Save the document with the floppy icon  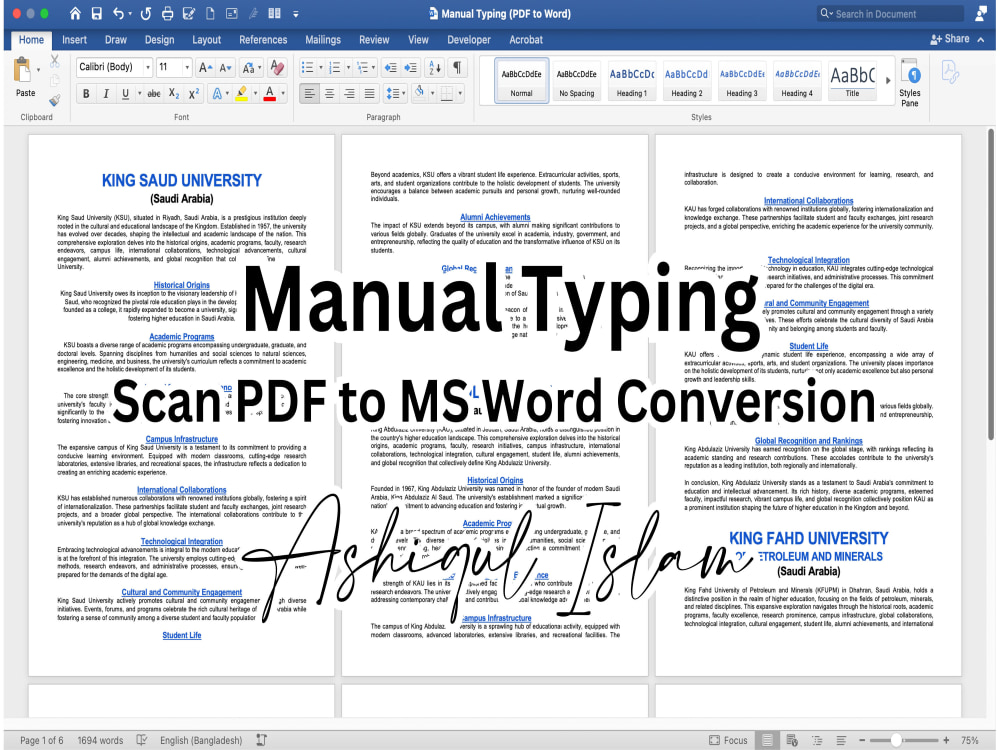97,13
